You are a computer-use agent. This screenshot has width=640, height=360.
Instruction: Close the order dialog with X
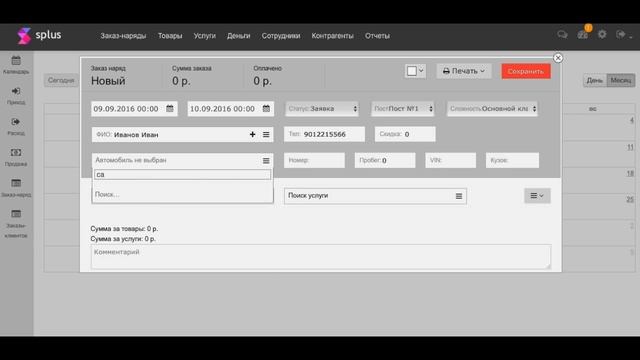[x=558, y=58]
